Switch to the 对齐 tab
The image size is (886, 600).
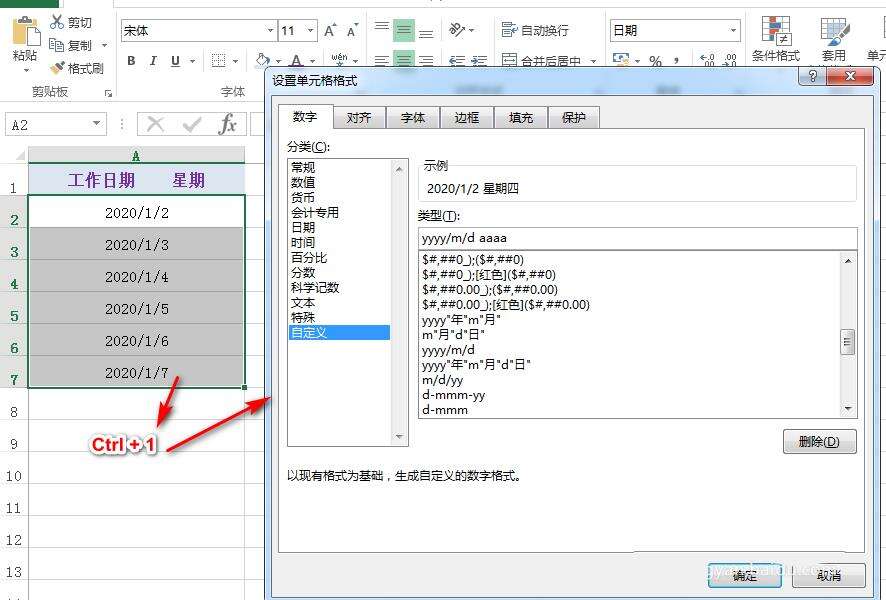click(360, 117)
